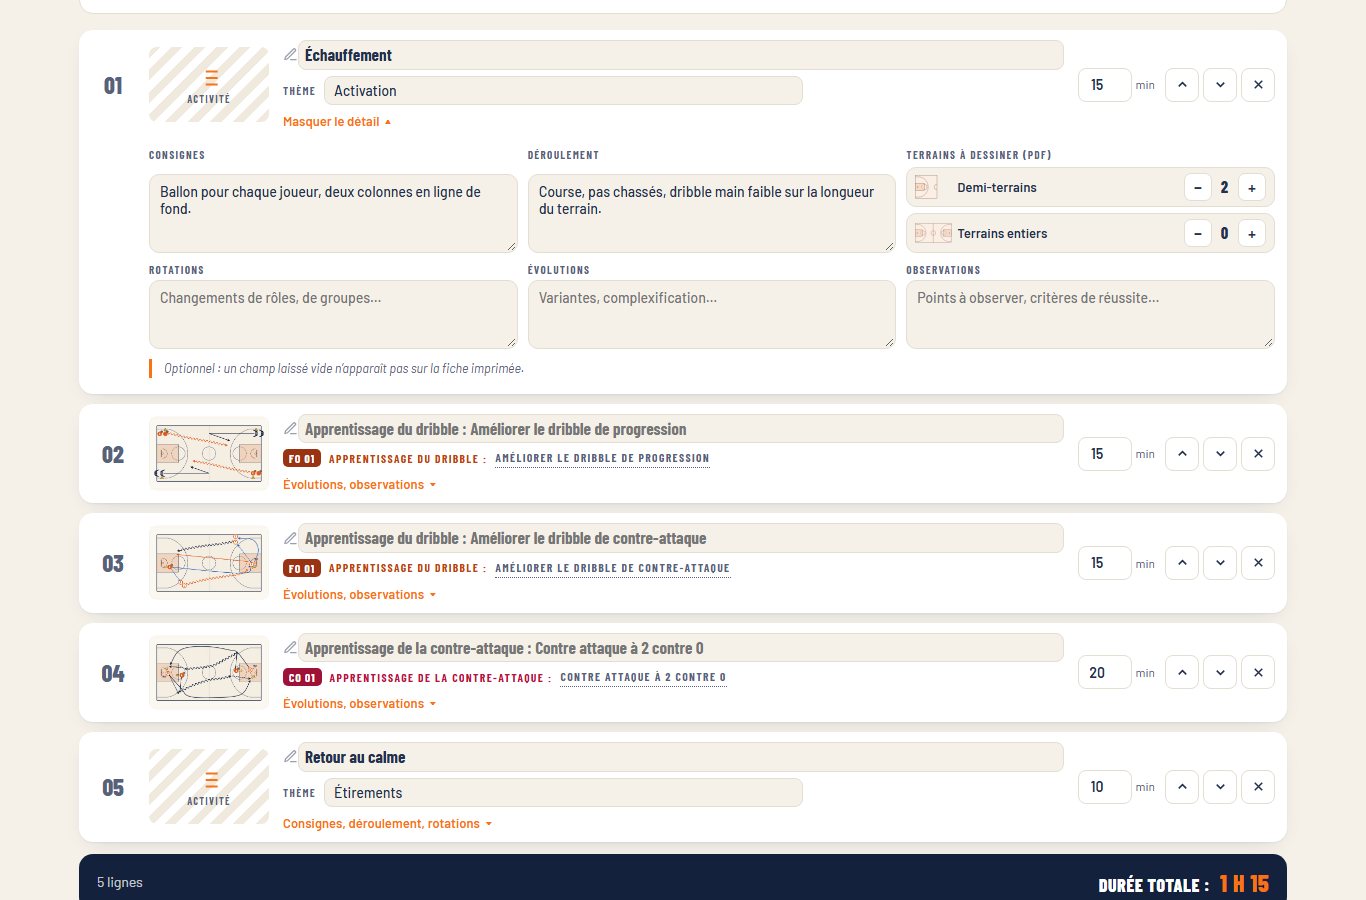Move line 04 Contre attaque à 2 contre 0 up
Viewport: 1366px width, 900px height.
[1182, 673]
